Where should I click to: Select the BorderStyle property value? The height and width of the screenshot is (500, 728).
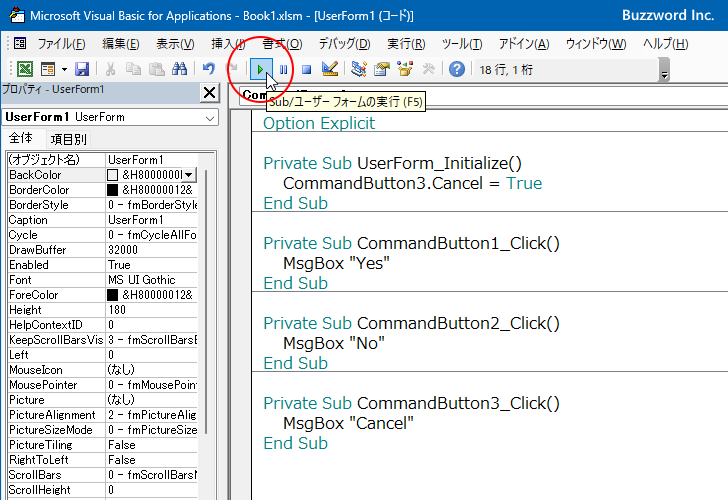pos(152,205)
